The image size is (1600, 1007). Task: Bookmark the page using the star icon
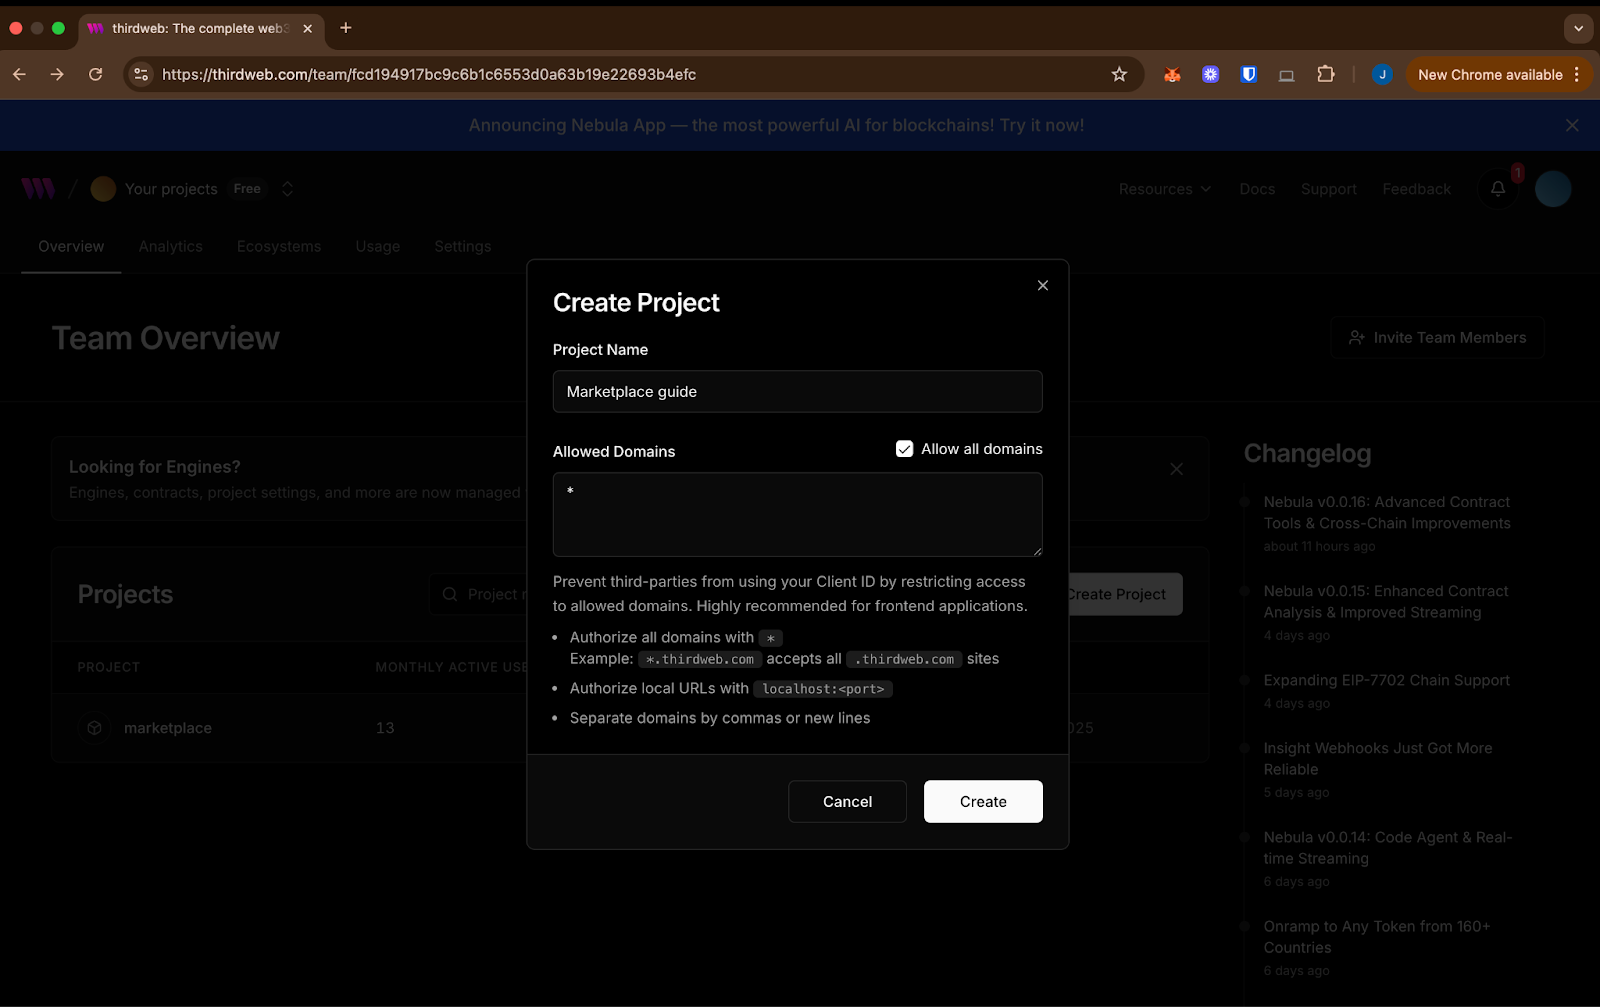pos(1119,74)
